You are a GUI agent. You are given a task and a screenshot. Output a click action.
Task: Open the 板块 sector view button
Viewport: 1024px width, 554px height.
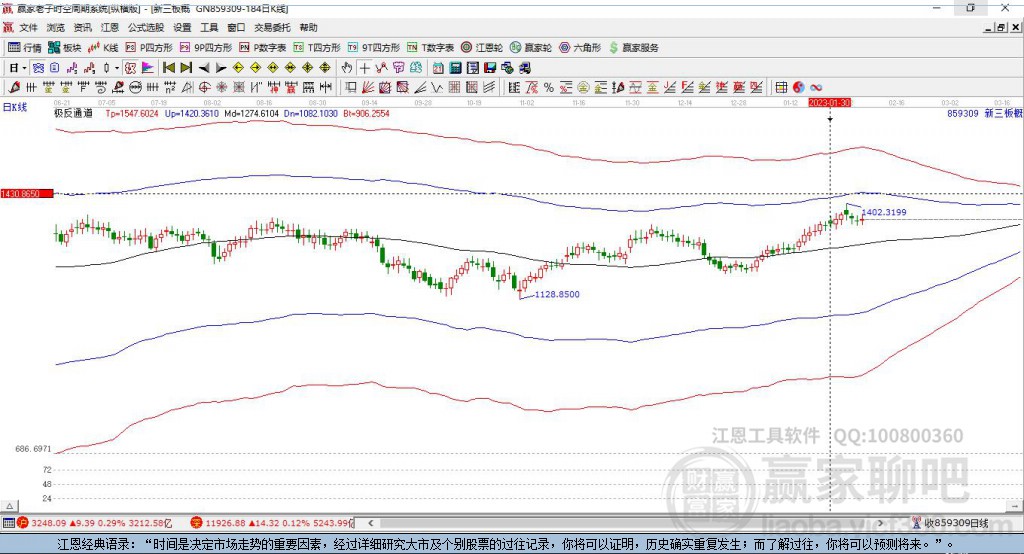click(65, 48)
